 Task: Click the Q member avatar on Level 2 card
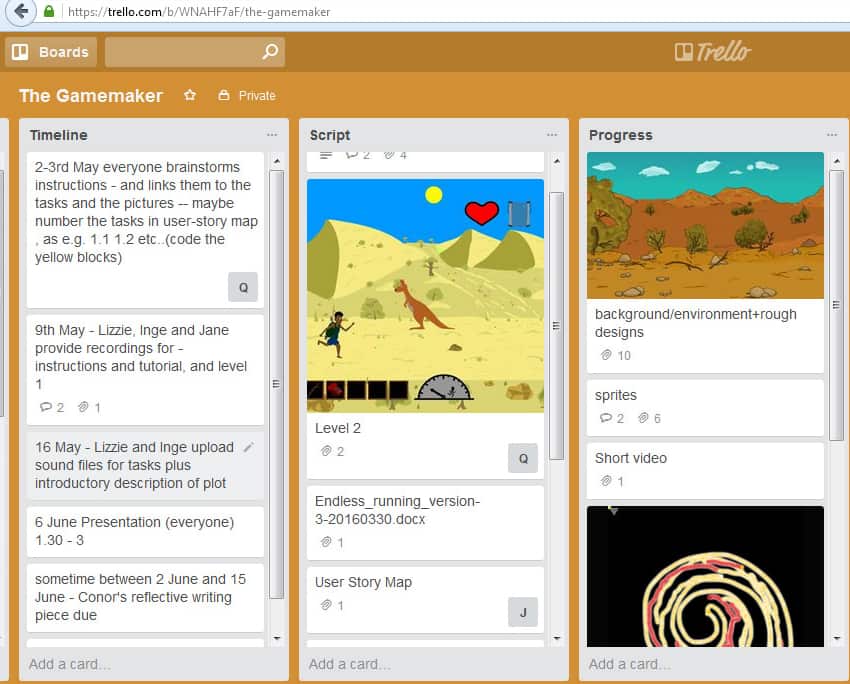point(522,458)
